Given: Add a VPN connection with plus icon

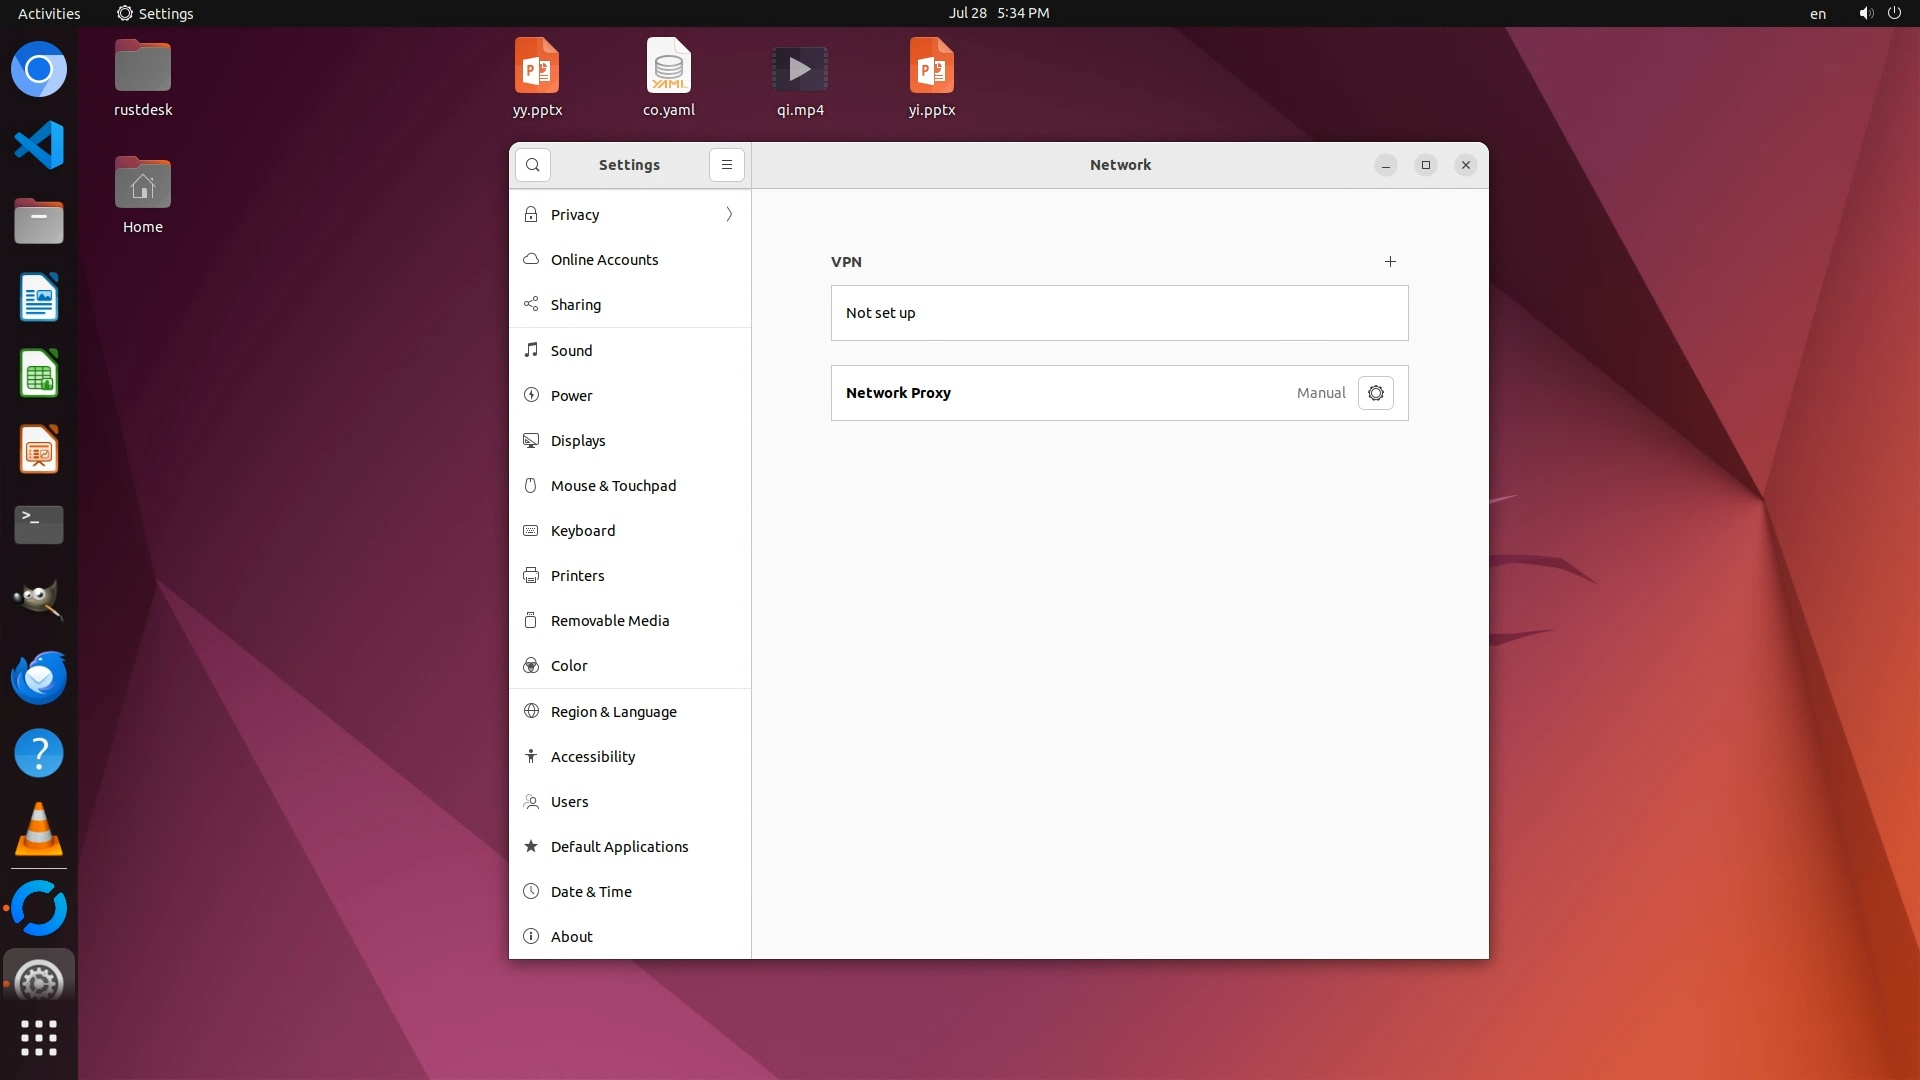Looking at the screenshot, I should coord(1389,262).
